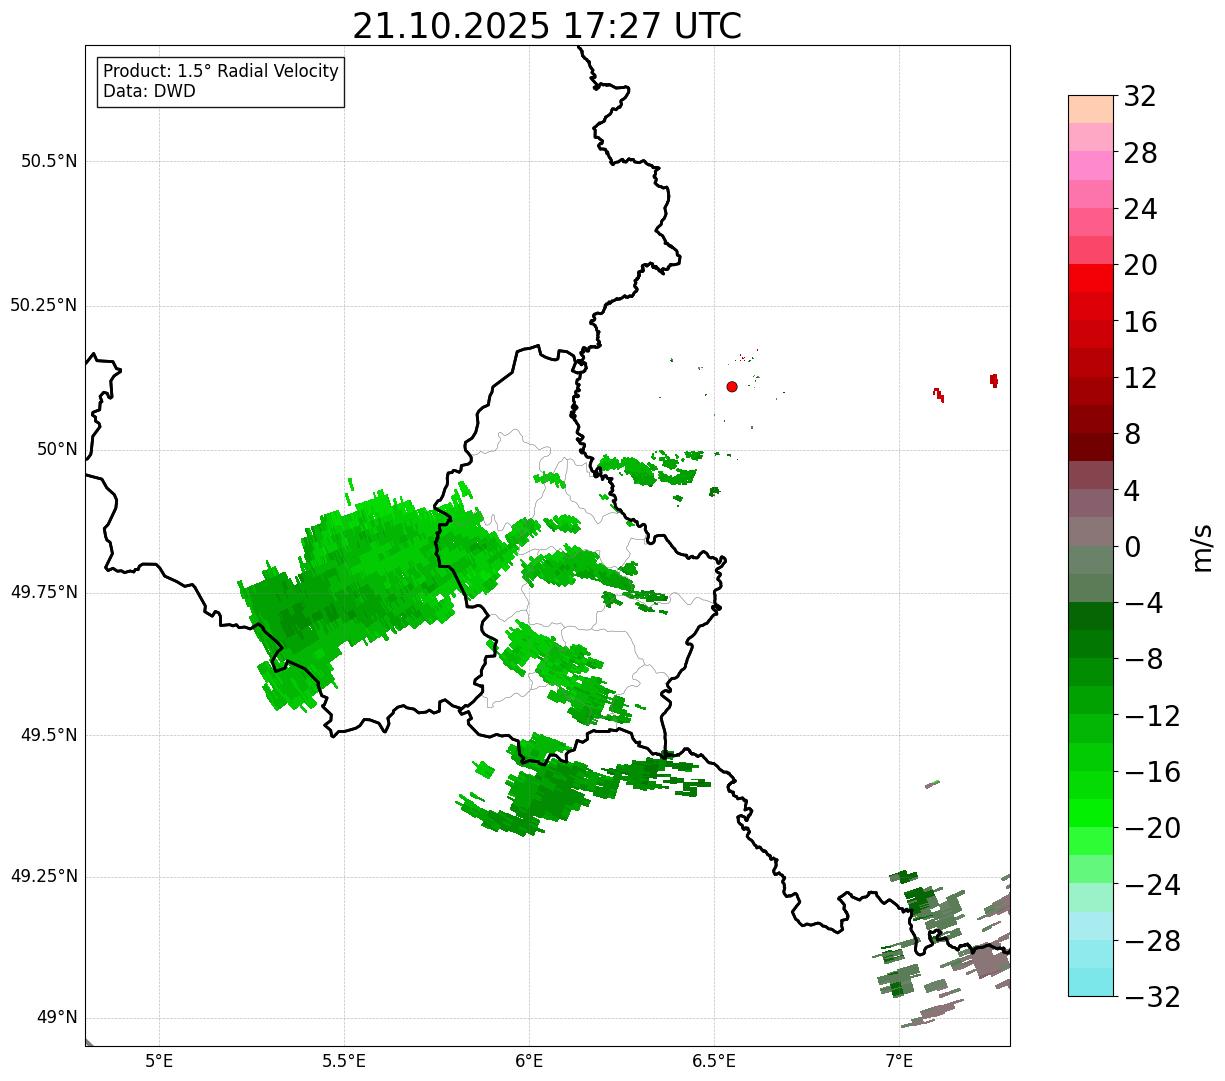Click the colorbar value −32

pyautogui.click(x=1152, y=997)
